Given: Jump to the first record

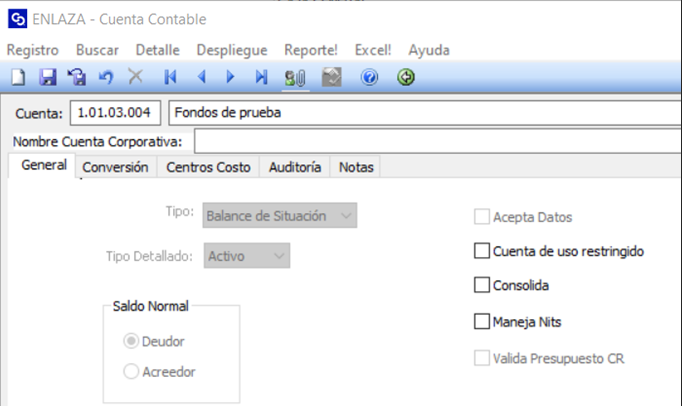Looking at the screenshot, I should (170, 77).
